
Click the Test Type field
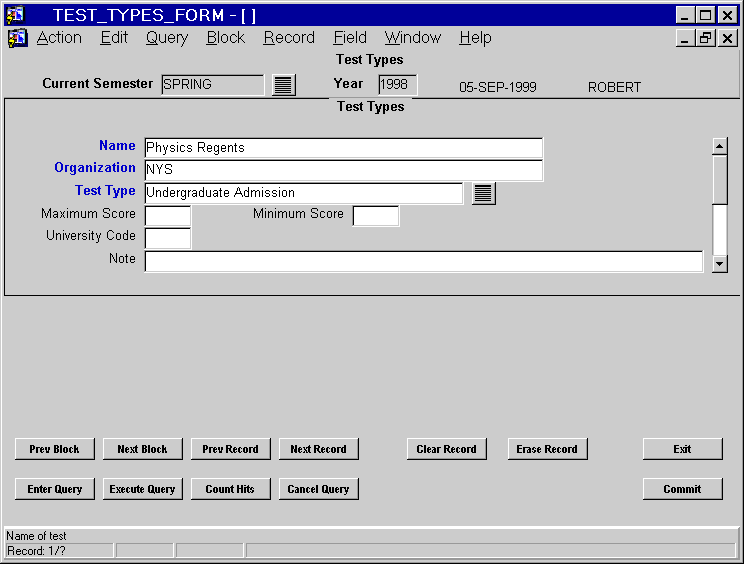pos(304,193)
